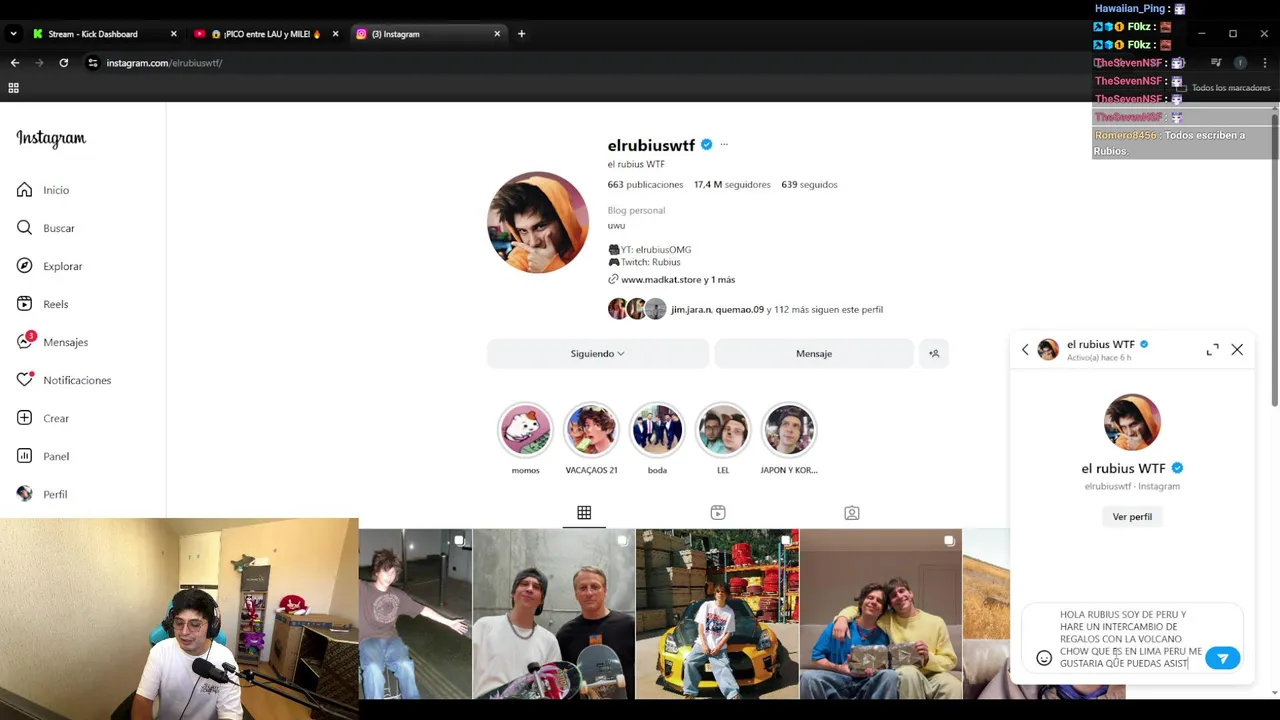Close the Instagram browser tab
Viewport: 1280px width, 720px height.
pyautogui.click(x=497, y=34)
